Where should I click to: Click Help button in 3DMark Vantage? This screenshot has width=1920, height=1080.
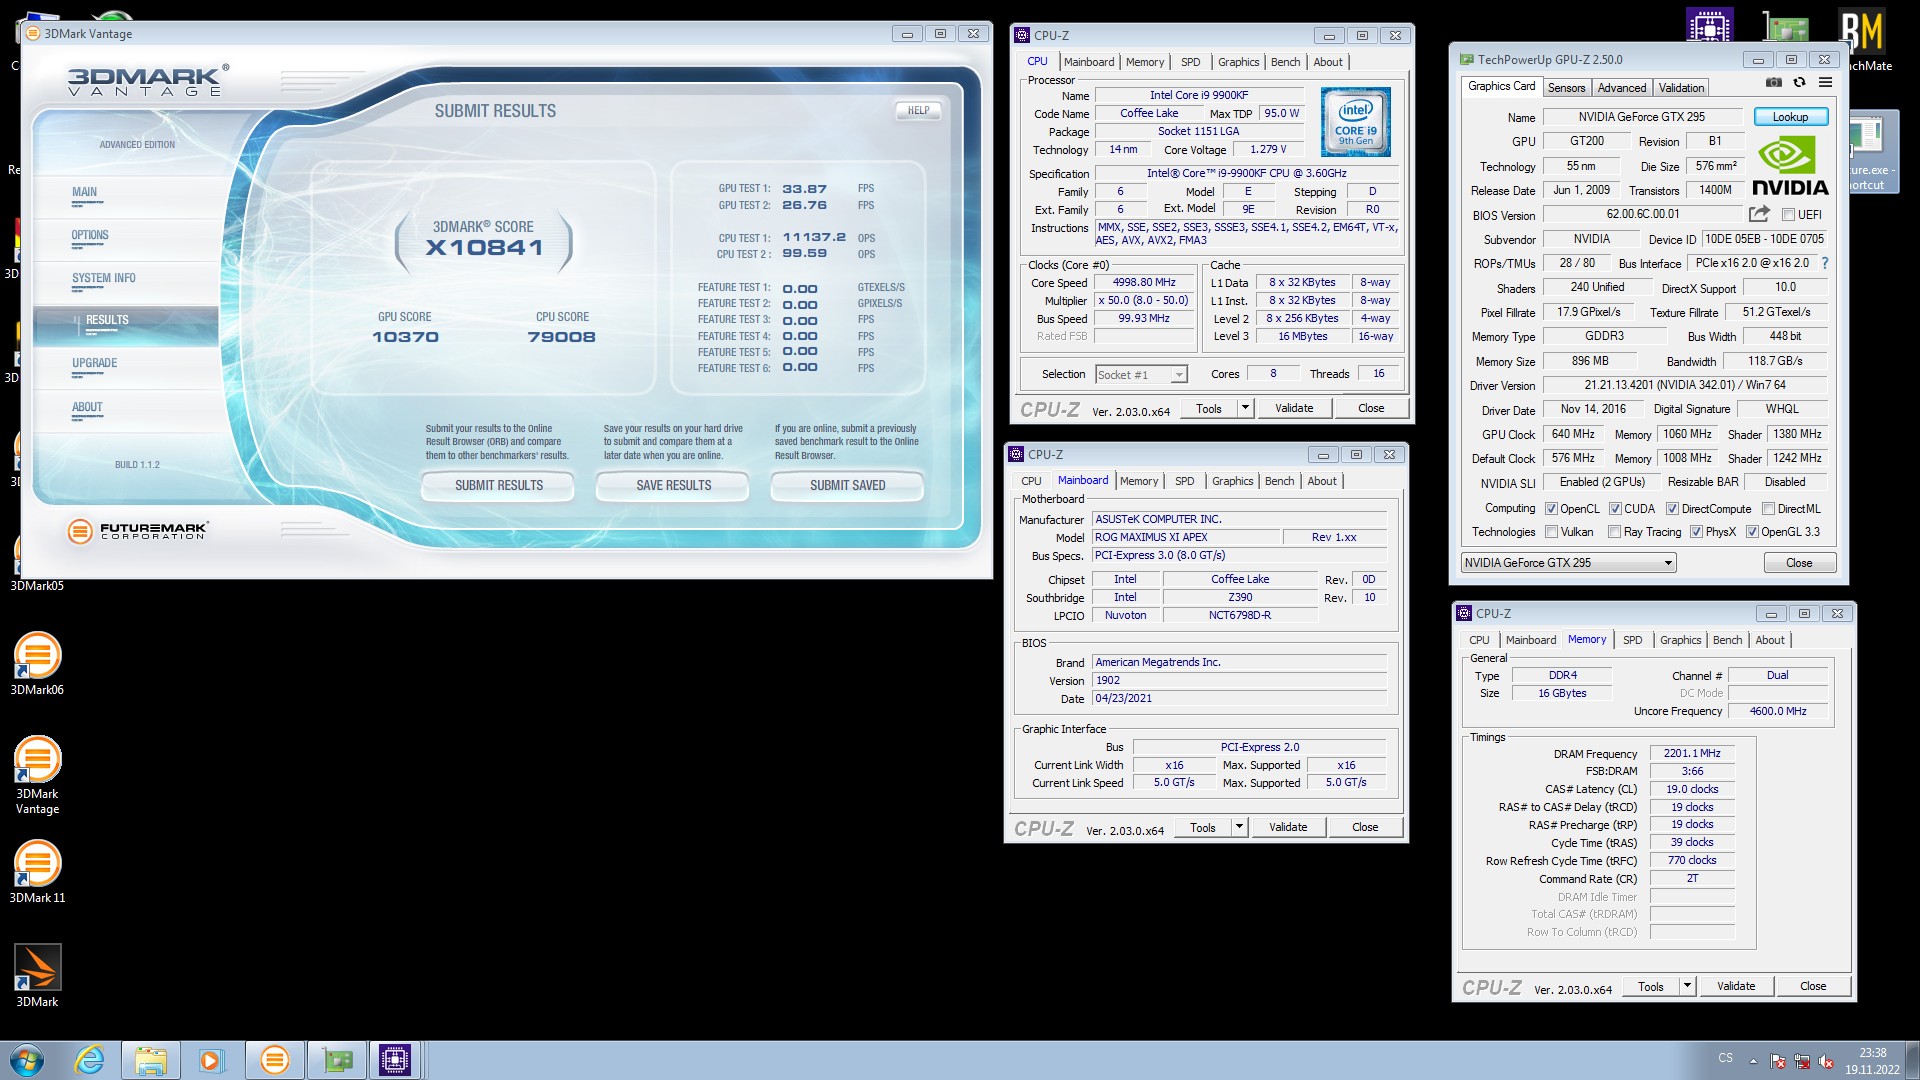918,111
